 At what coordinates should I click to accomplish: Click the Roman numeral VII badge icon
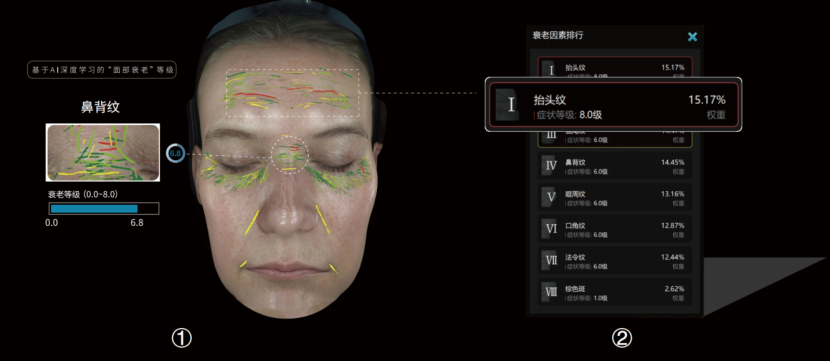tap(551, 261)
